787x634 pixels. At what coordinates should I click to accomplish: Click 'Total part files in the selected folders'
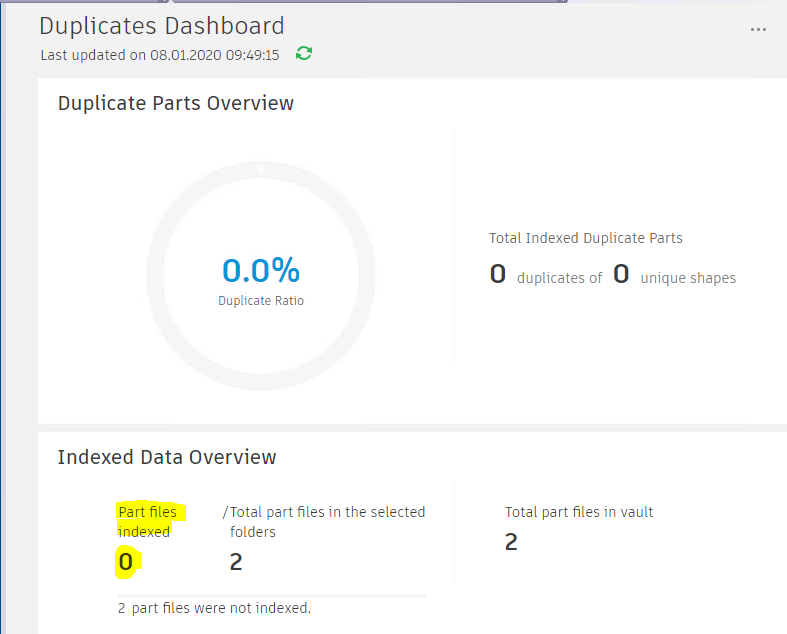click(x=328, y=521)
